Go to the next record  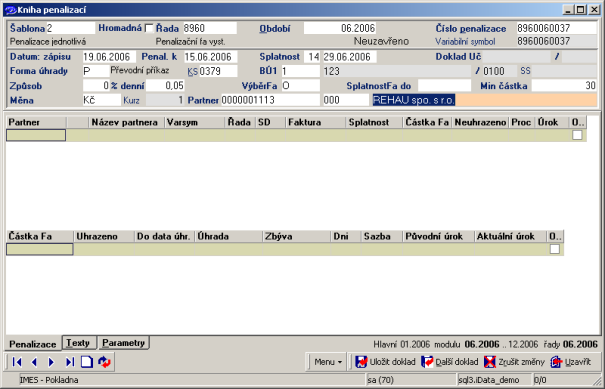tap(51, 362)
